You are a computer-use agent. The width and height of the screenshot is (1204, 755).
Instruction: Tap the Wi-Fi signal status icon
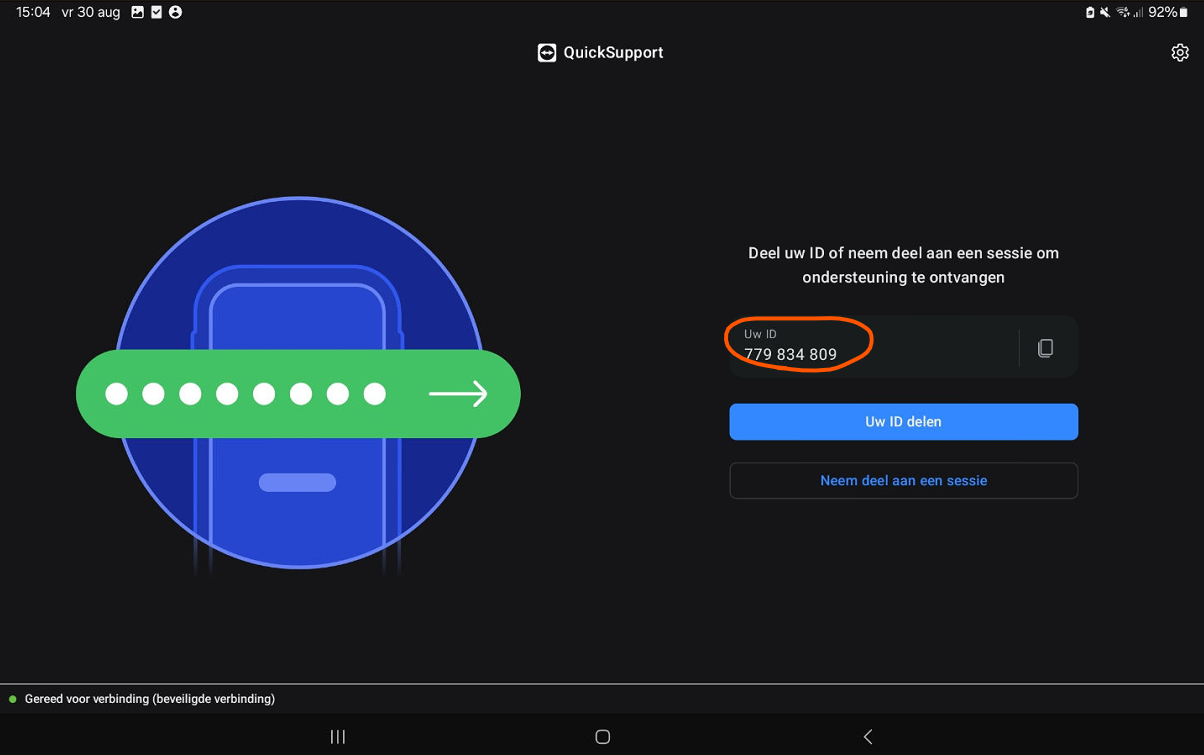1122,12
